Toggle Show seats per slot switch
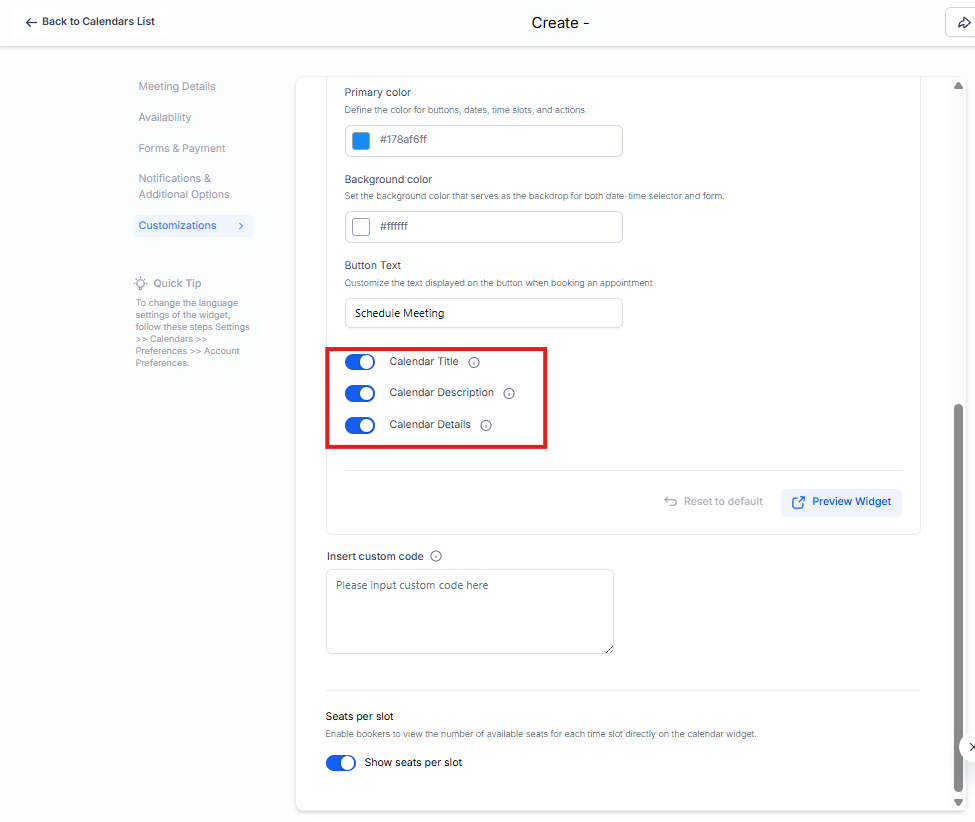 coord(341,763)
